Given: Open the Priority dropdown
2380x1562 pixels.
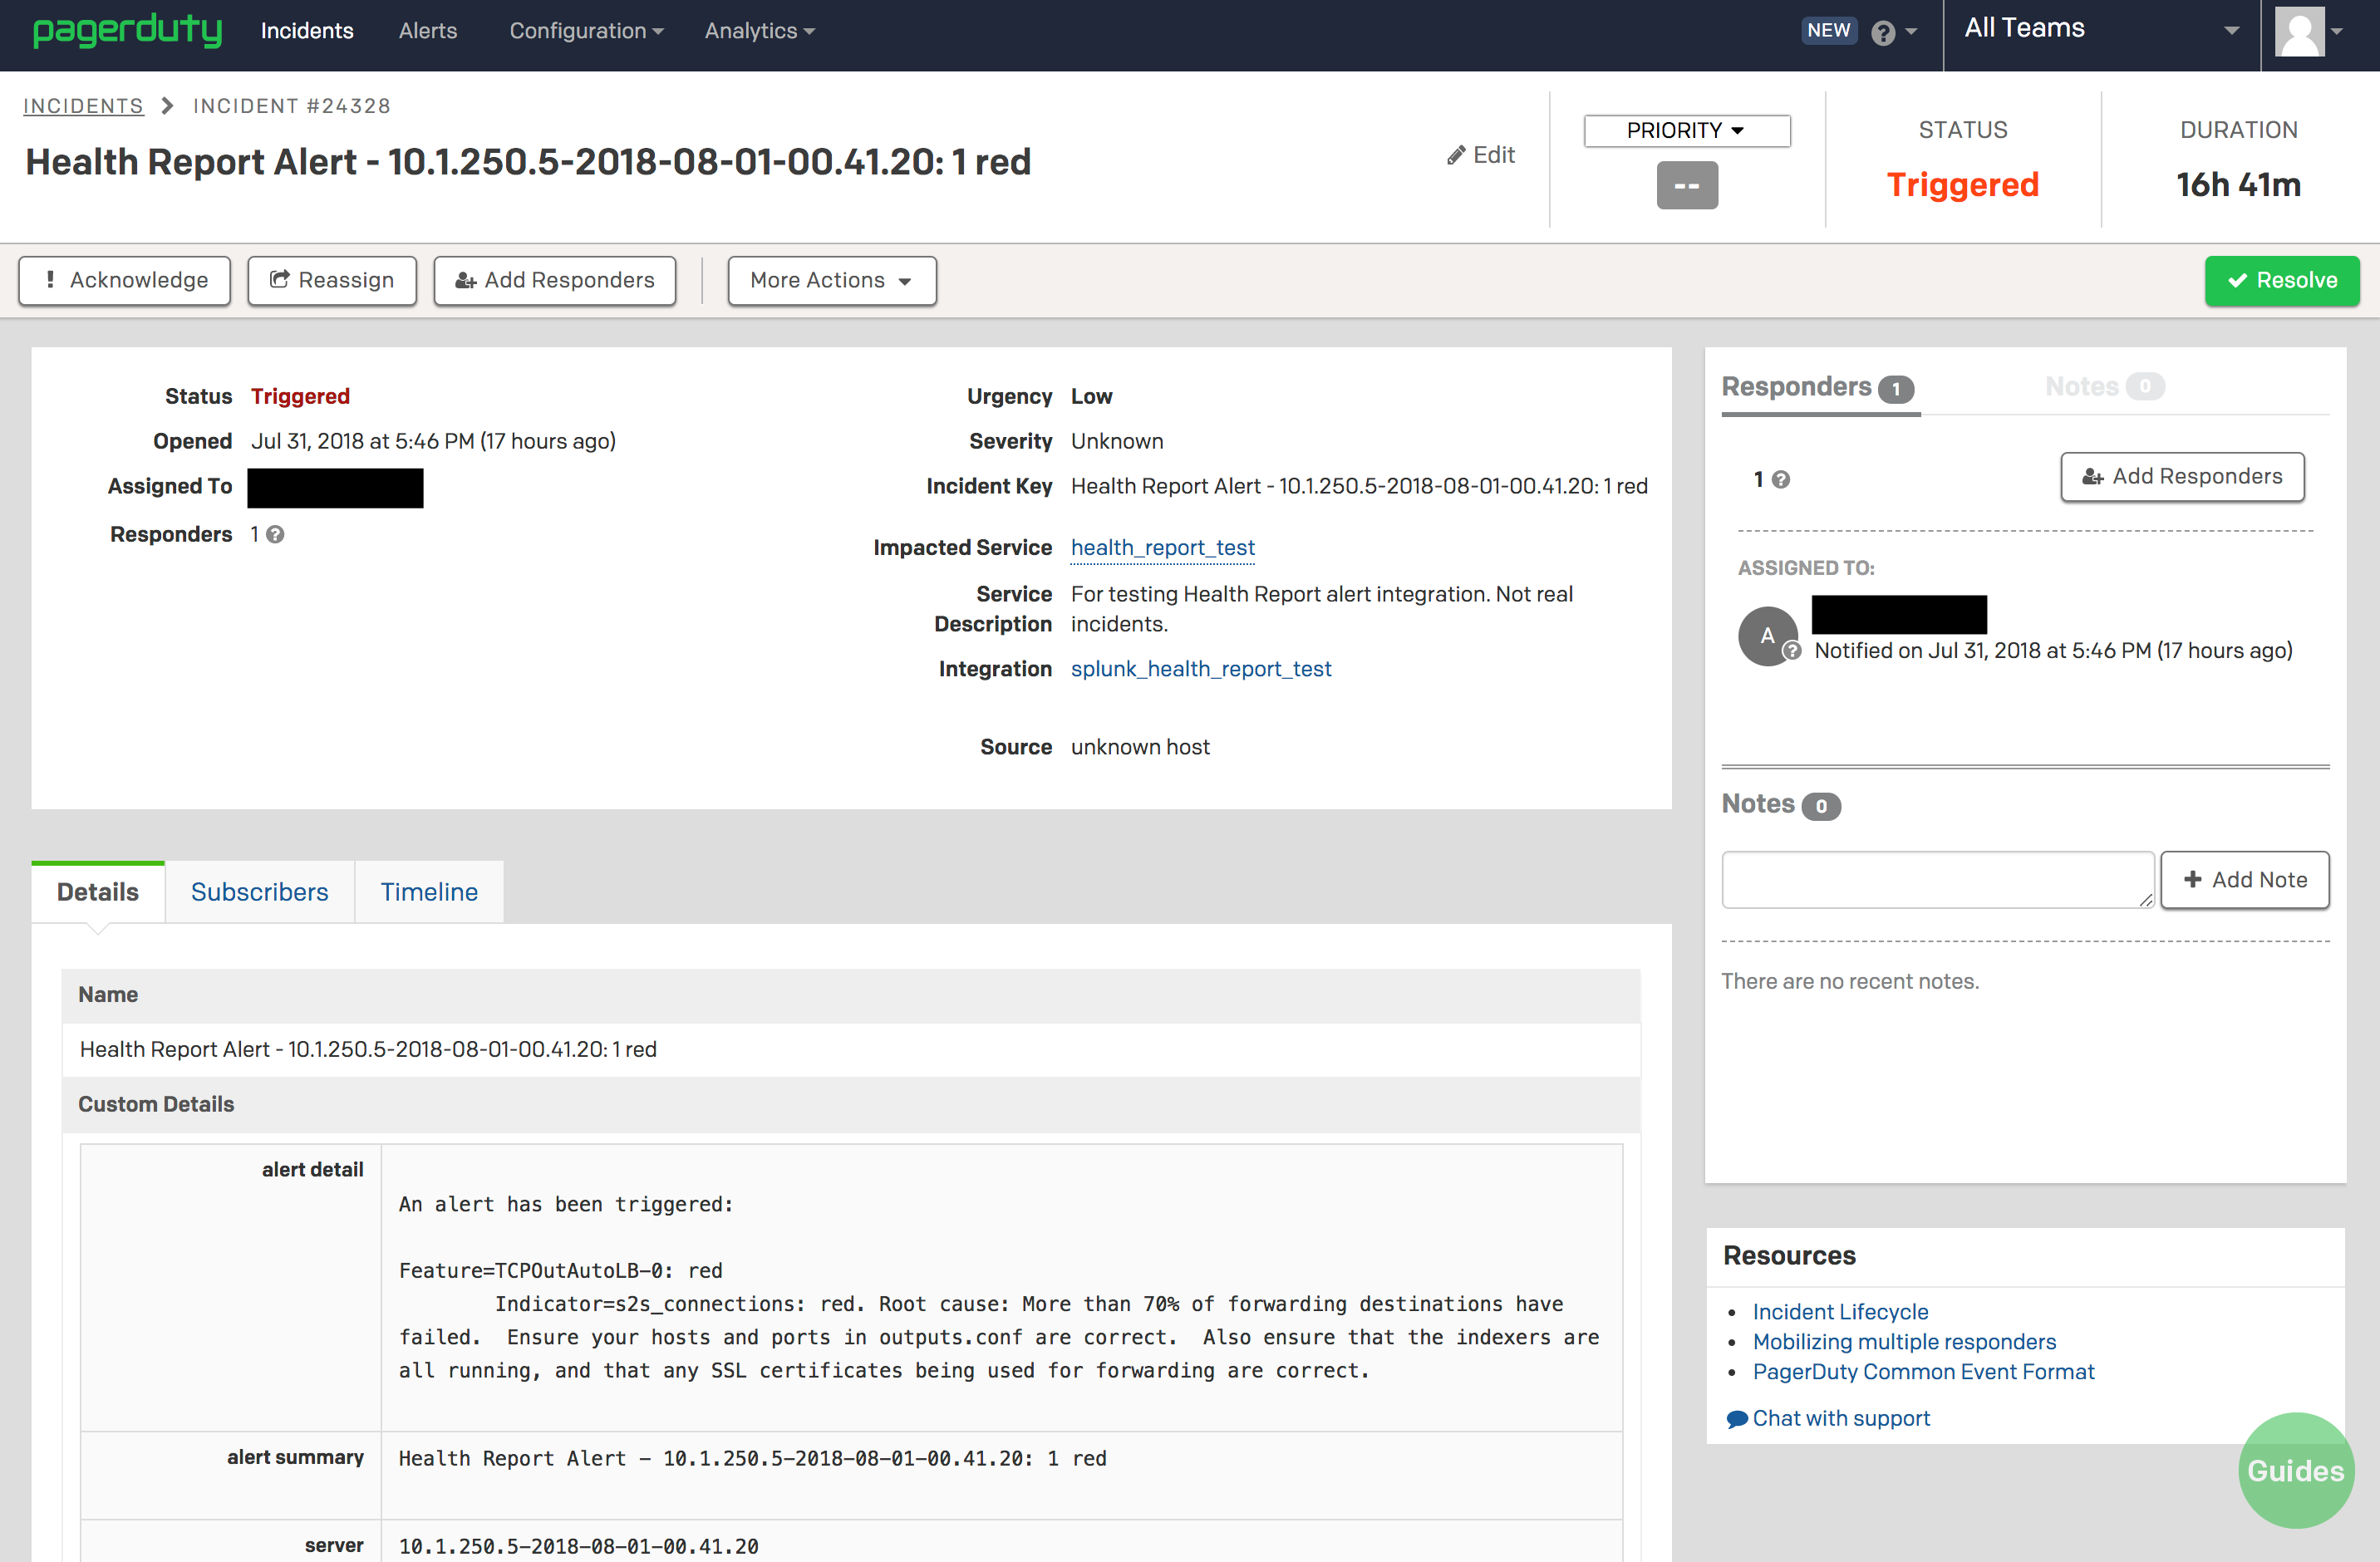Looking at the screenshot, I should (x=1686, y=130).
